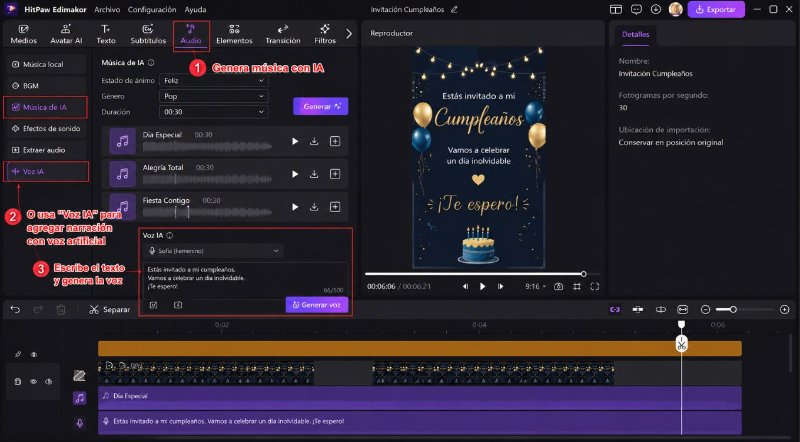The width and height of the screenshot is (800, 442).
Task: Add Fiesta Contigo to the timeline
Action: [335, 207]
